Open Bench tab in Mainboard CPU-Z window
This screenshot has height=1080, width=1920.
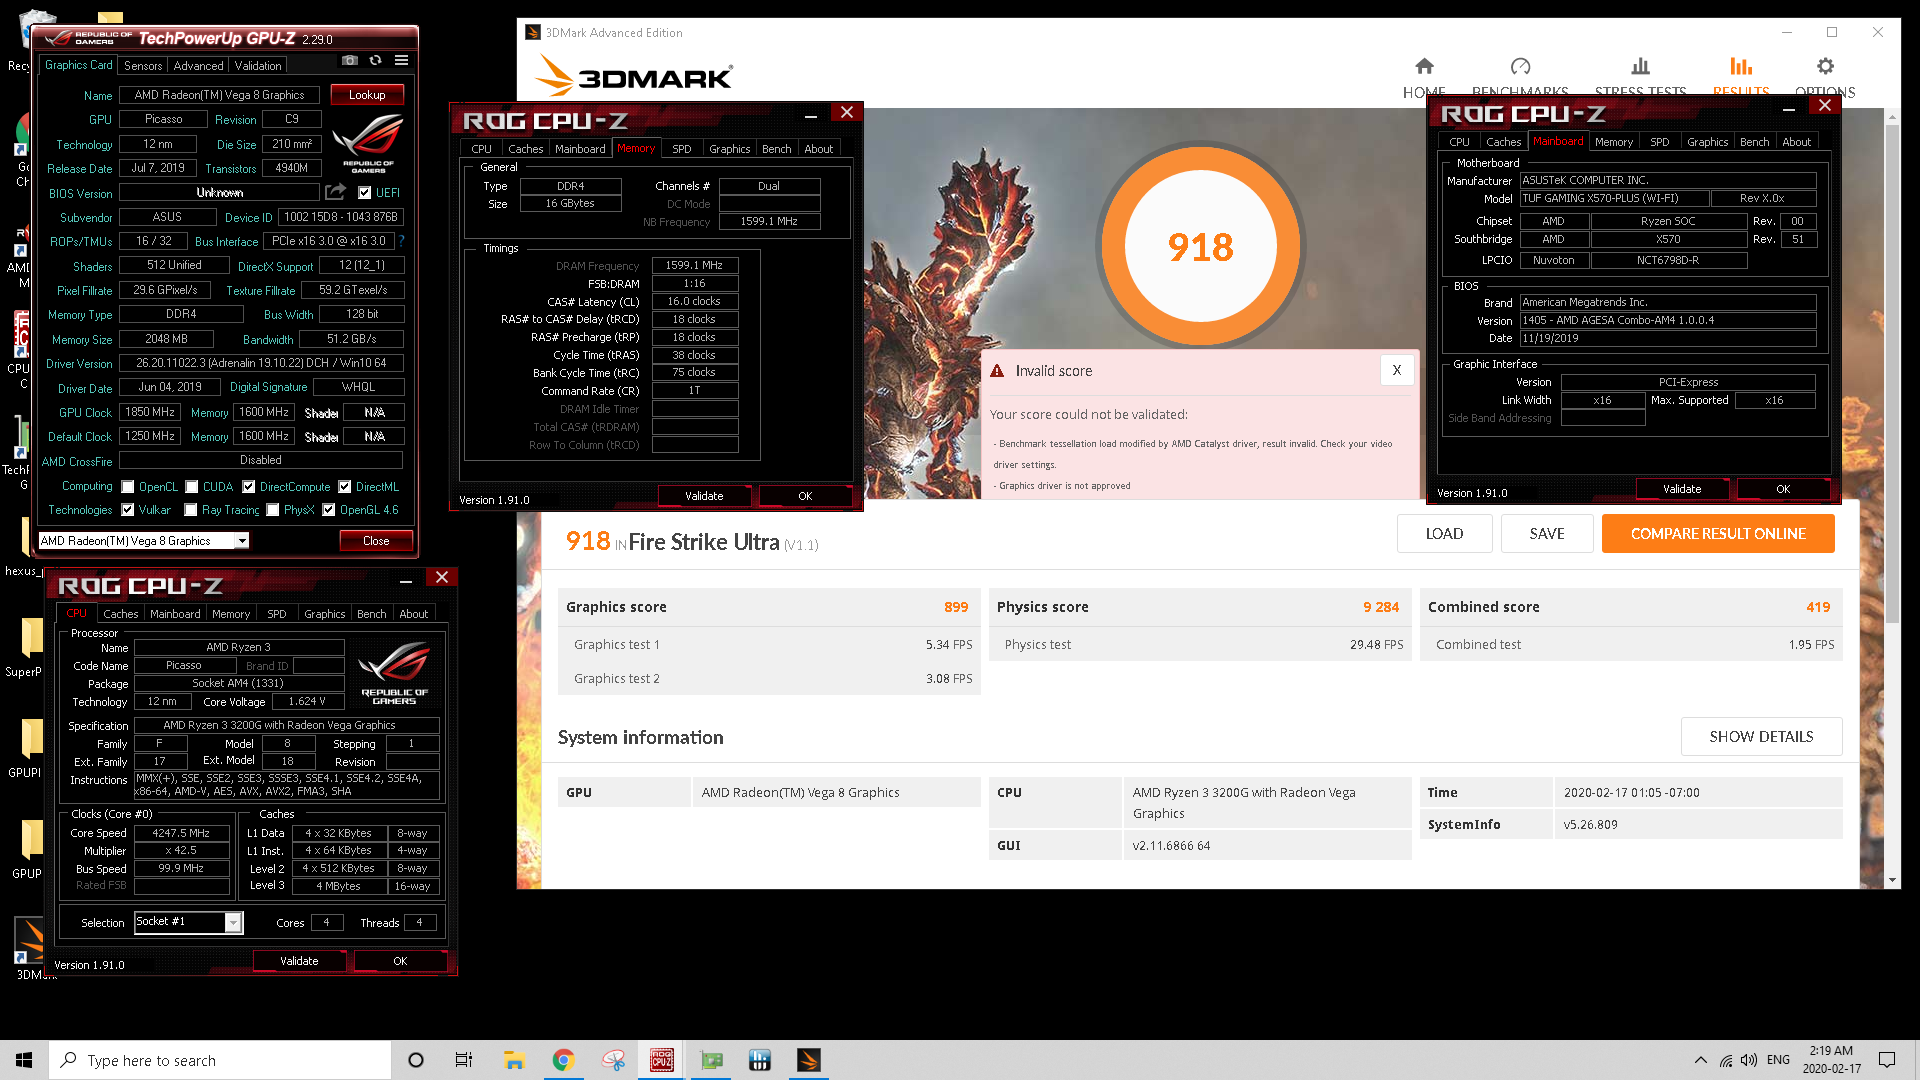click(x=1754, y=142)
